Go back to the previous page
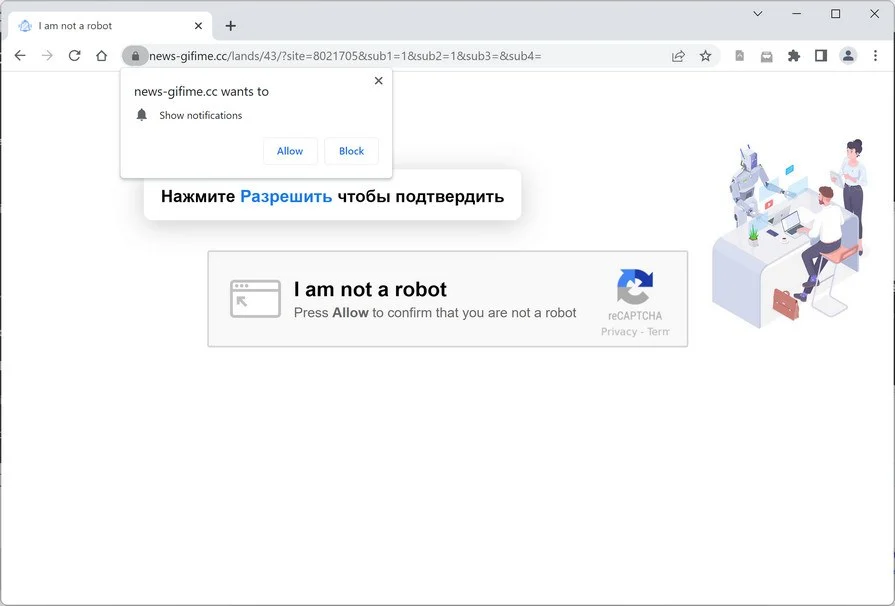895x606 pixels. (20, 55)
